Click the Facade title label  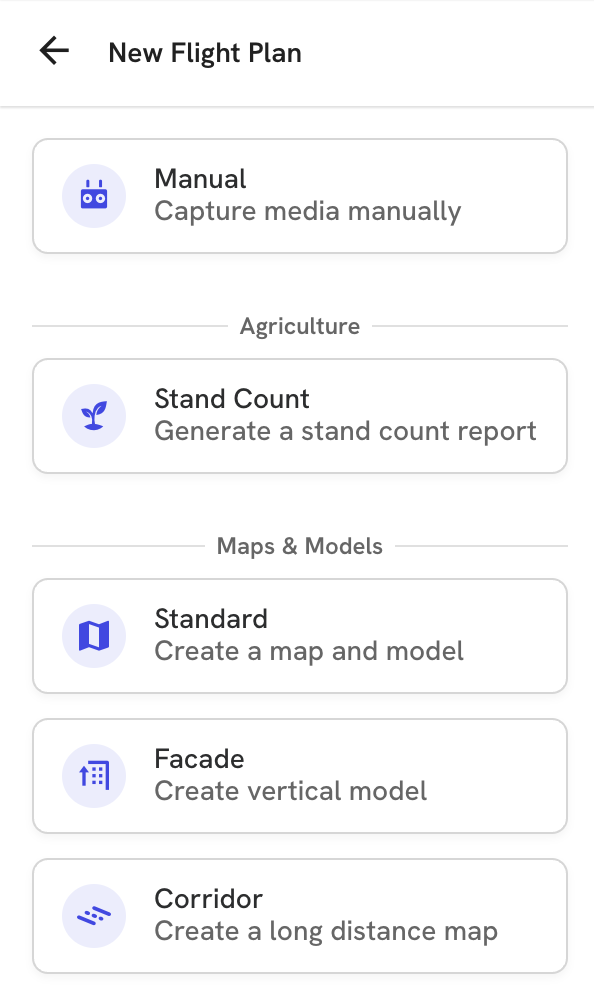click(199, 759)
